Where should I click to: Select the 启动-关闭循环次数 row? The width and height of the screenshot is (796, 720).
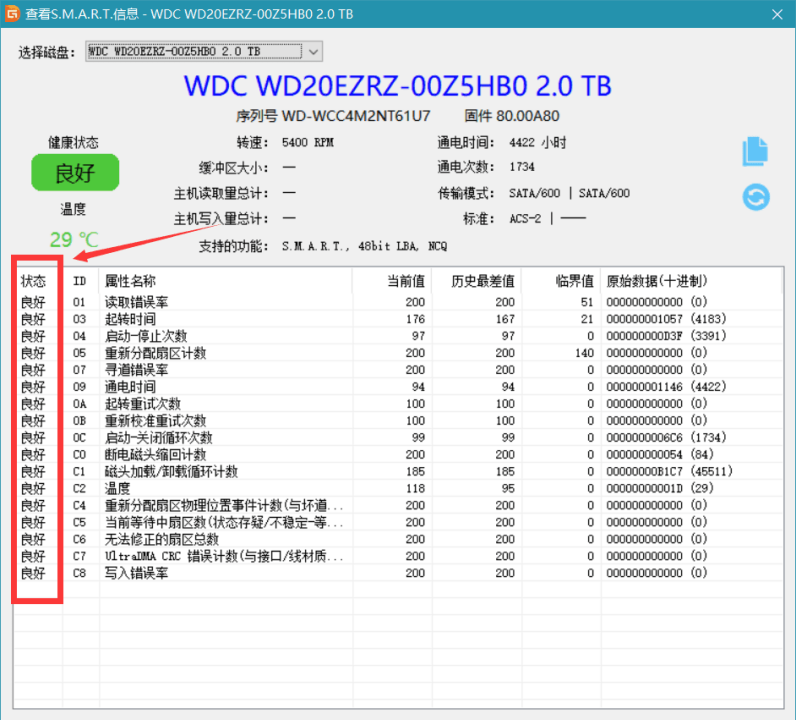pyautogui.click(x=398, y=437)
